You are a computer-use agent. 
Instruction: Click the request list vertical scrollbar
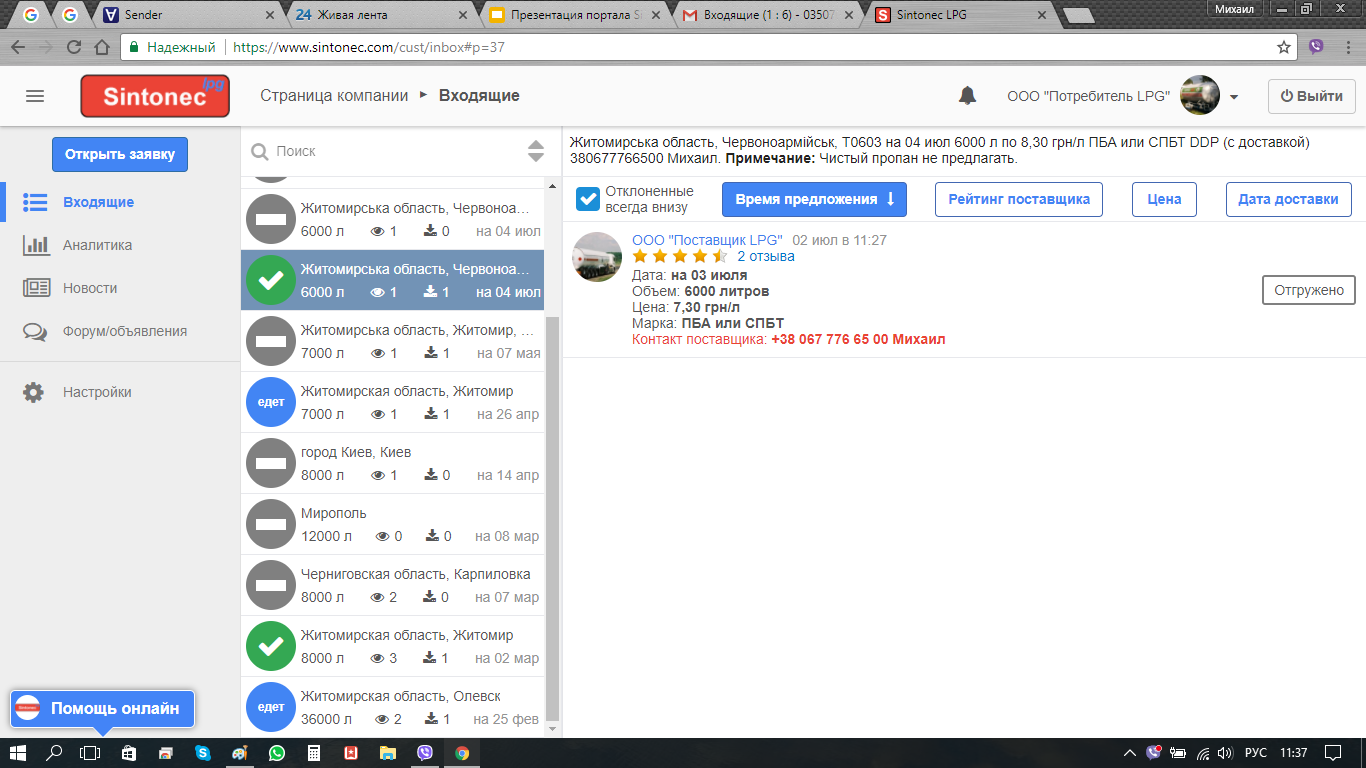click(x=551, y=500)
